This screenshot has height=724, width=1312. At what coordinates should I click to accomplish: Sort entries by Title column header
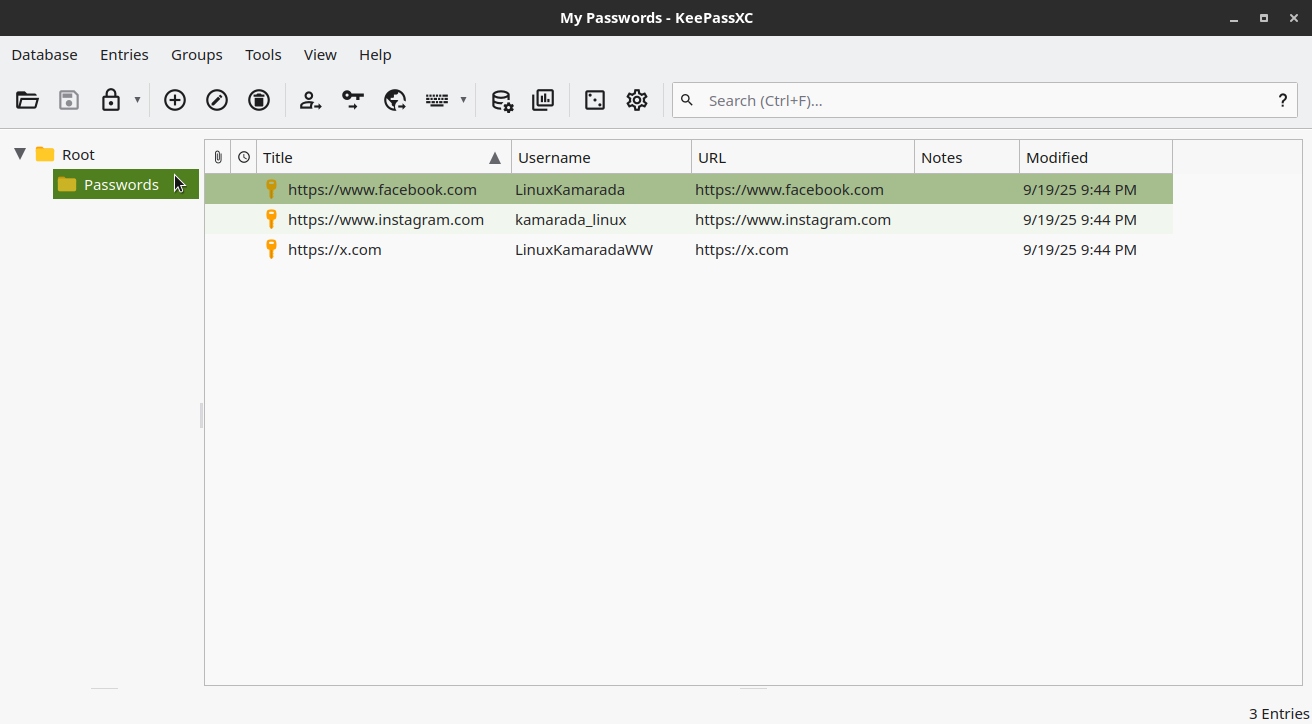[384, 157]
